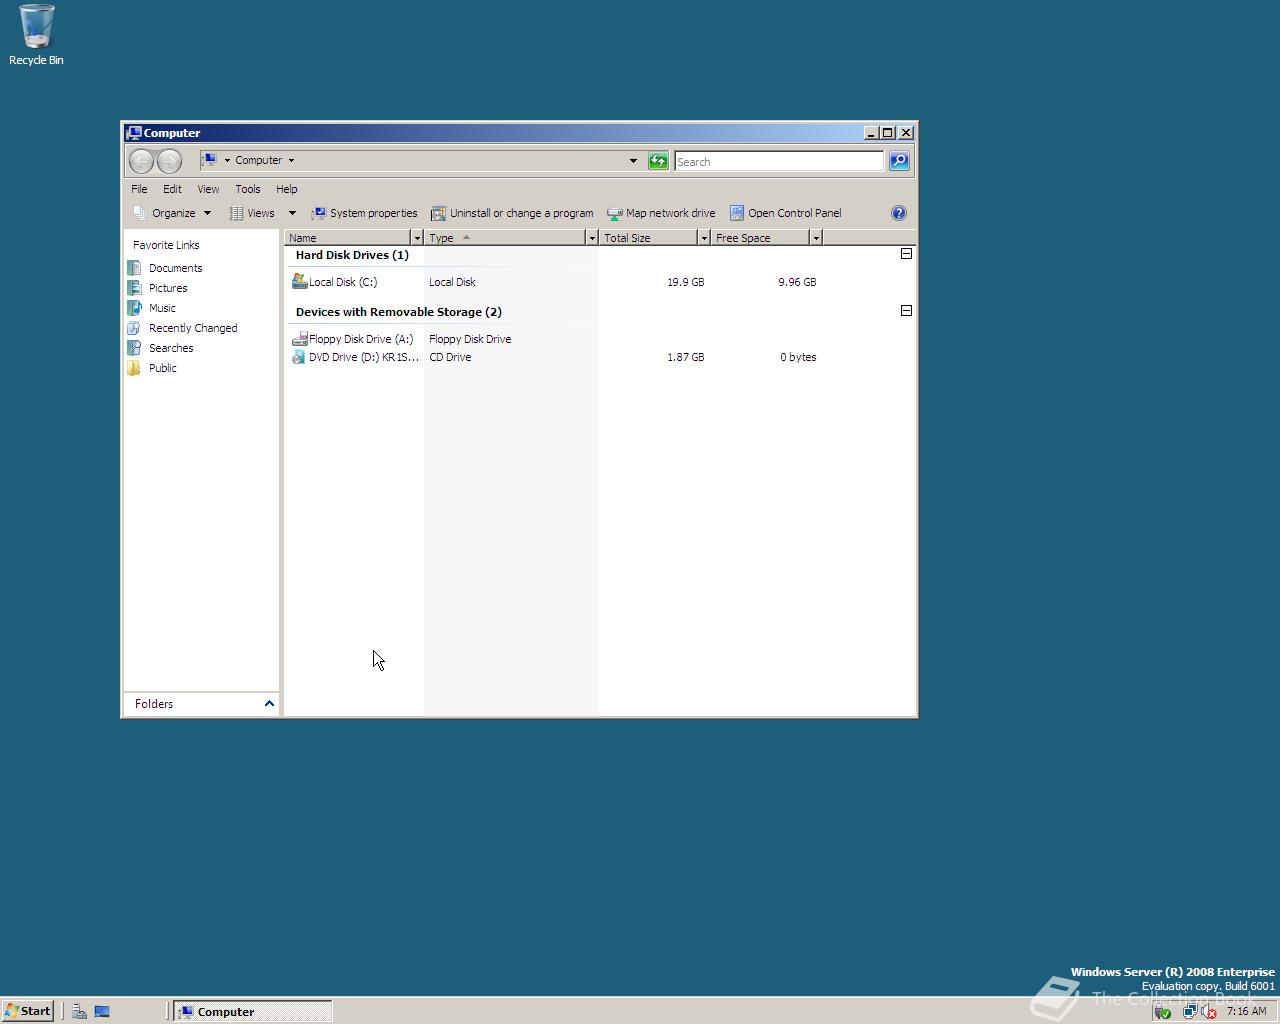This screenshot has height=1024, width=1280.
Task: Open the Free Space column filter dropdown
Action: (816, 238)
